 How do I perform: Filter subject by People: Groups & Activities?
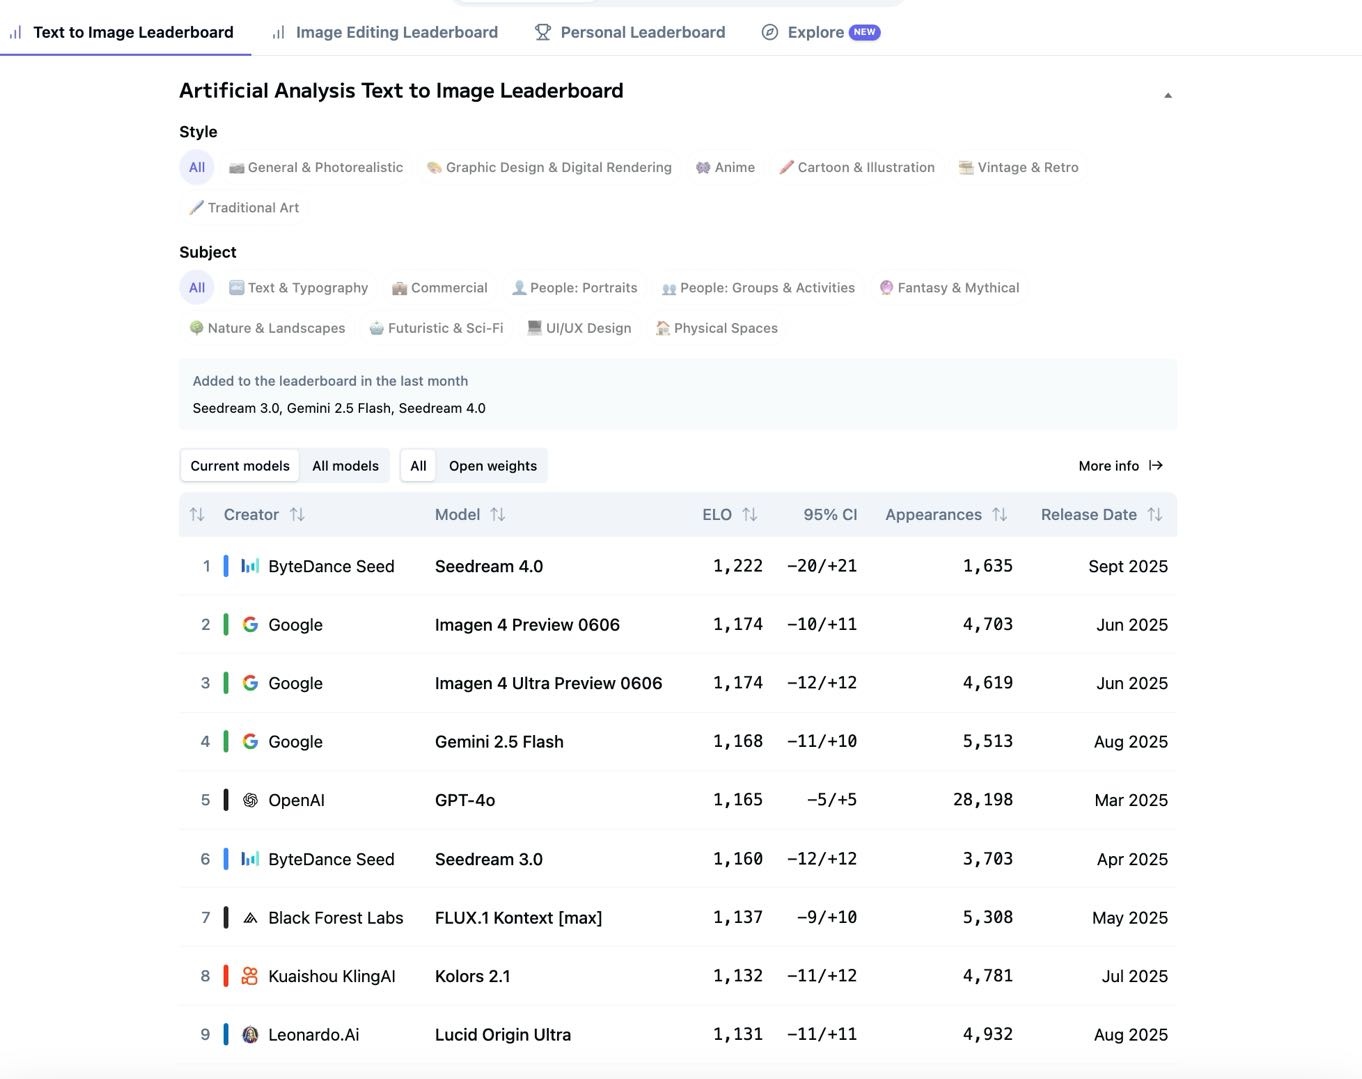(758, 287)
